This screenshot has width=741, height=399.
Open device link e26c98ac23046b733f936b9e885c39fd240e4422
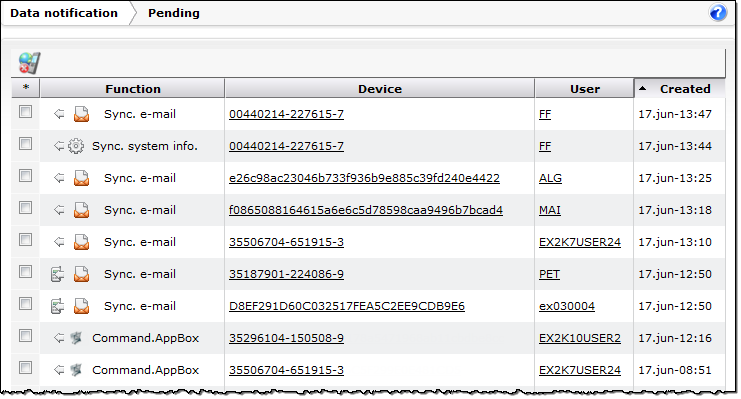pyautogui.click(x=364, y=178)
